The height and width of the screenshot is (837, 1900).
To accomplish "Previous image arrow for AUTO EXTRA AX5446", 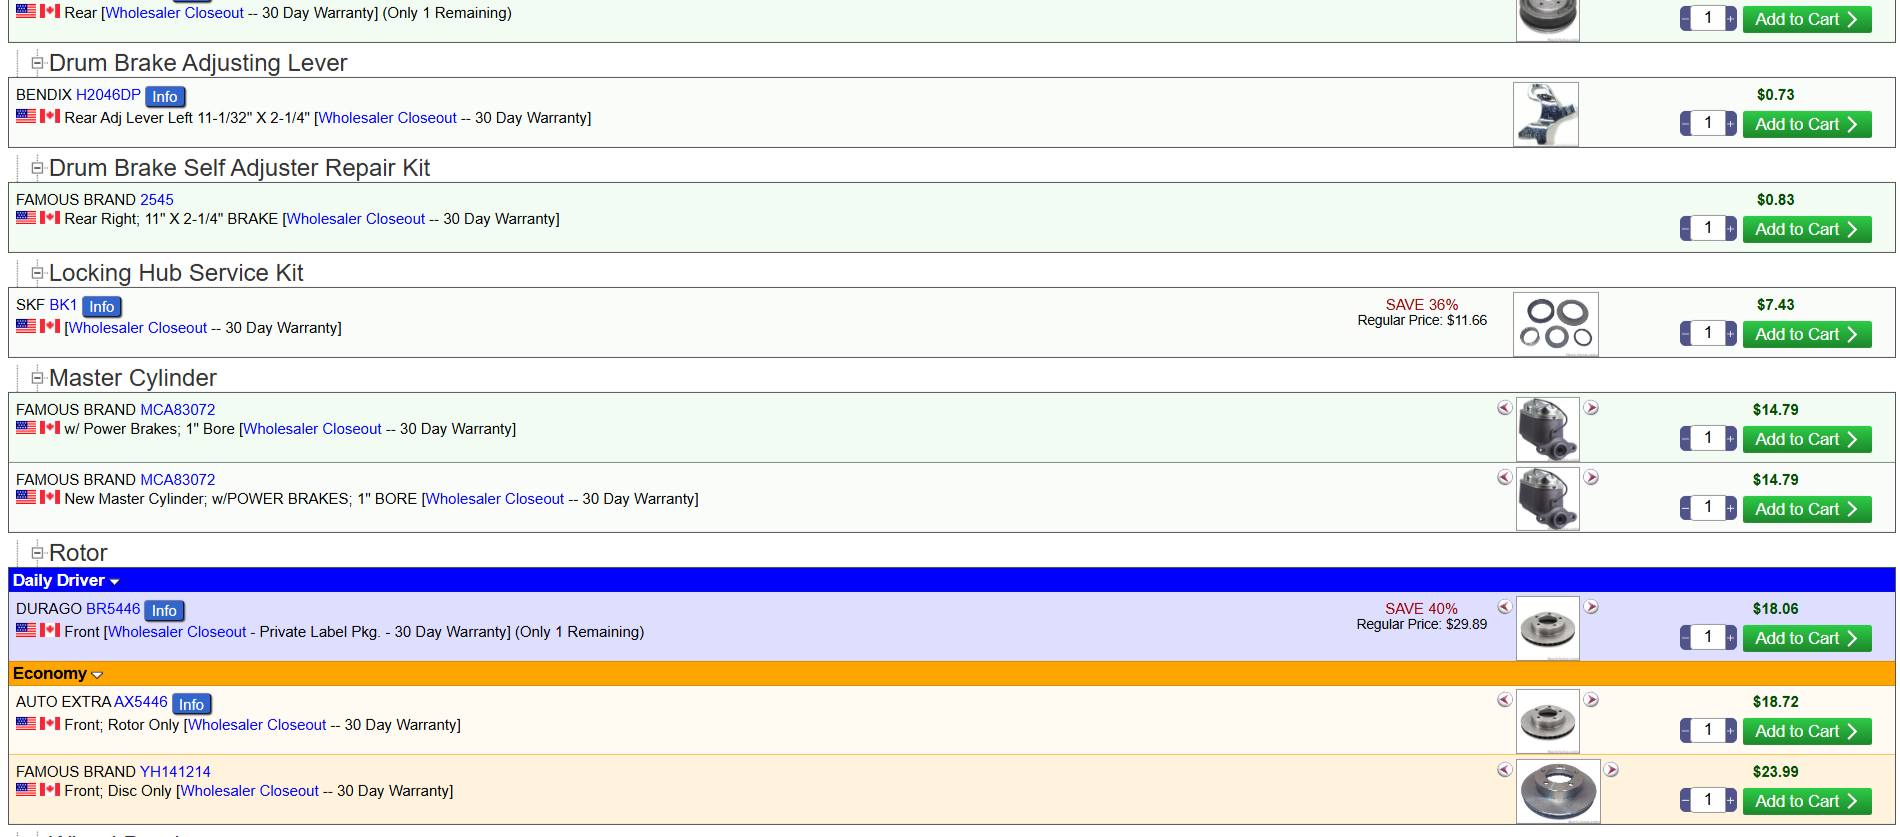I will click(1504, 700).
